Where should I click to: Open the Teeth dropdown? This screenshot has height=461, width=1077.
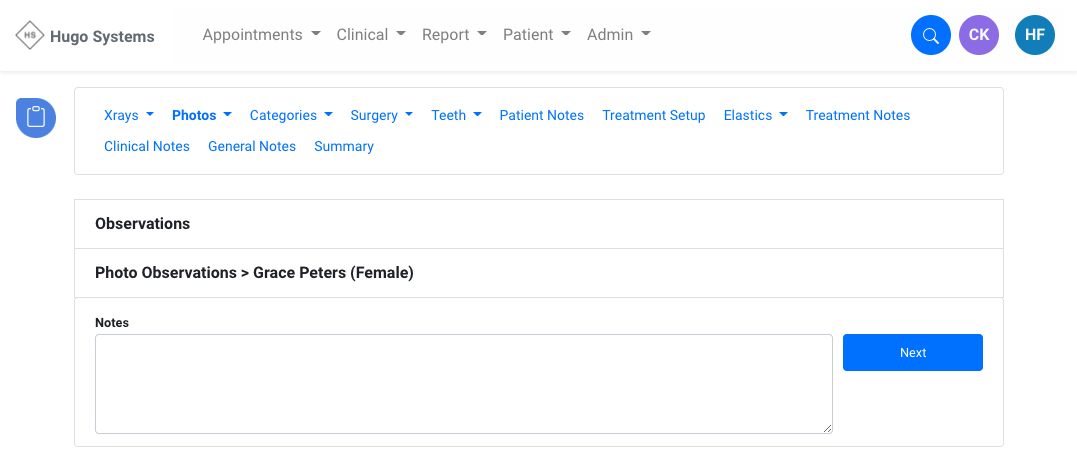[456, 115]
